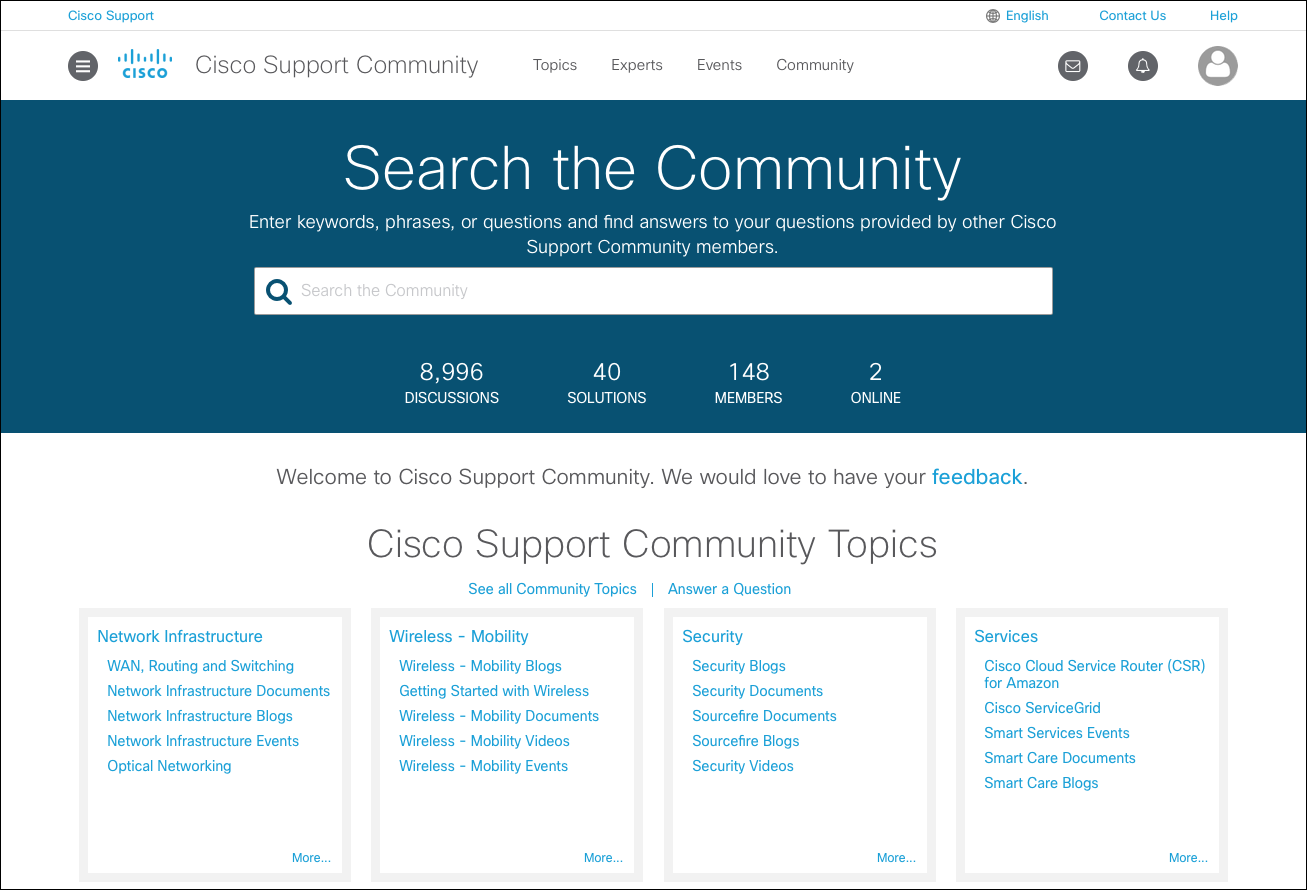Click More in Wireless - Mobility card
Image resolution: width=1307 pixels, height=890 pixels.
(x=603, y=858)
